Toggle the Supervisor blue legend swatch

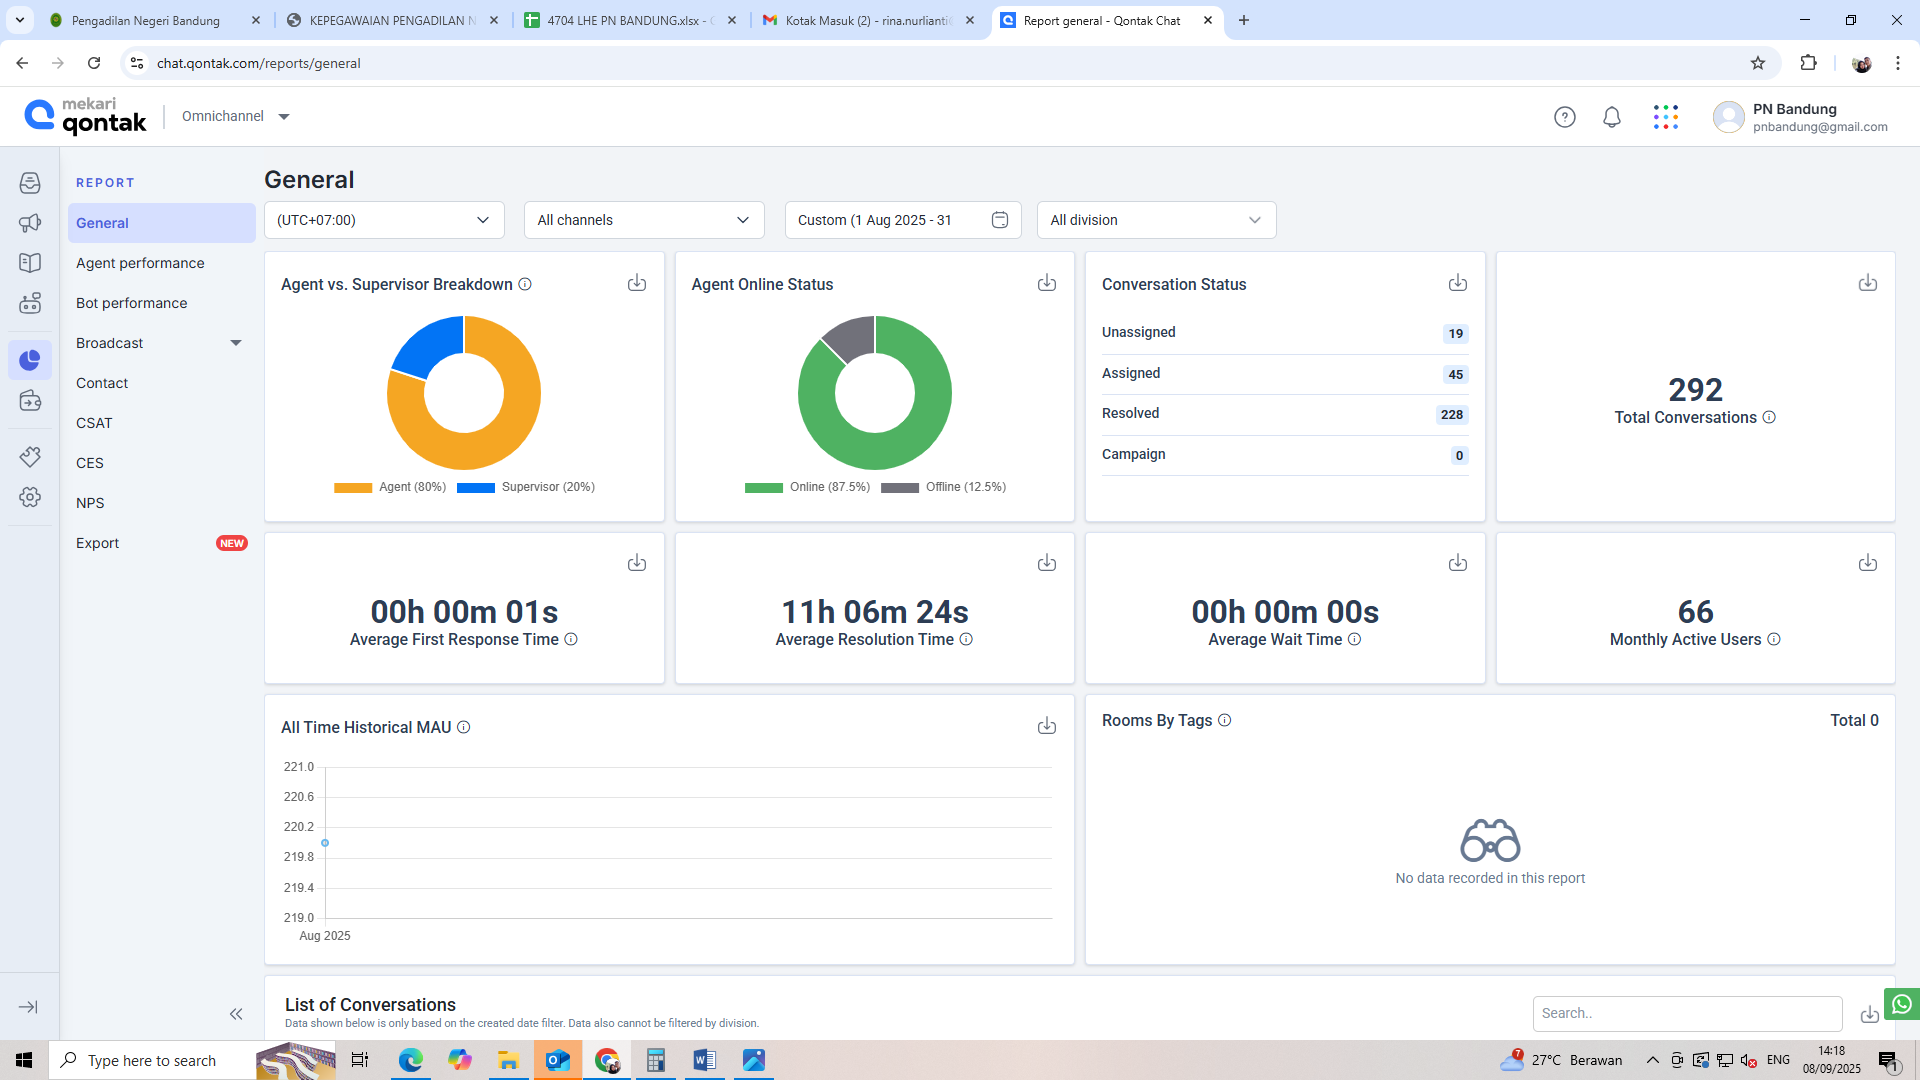(476, 488)
